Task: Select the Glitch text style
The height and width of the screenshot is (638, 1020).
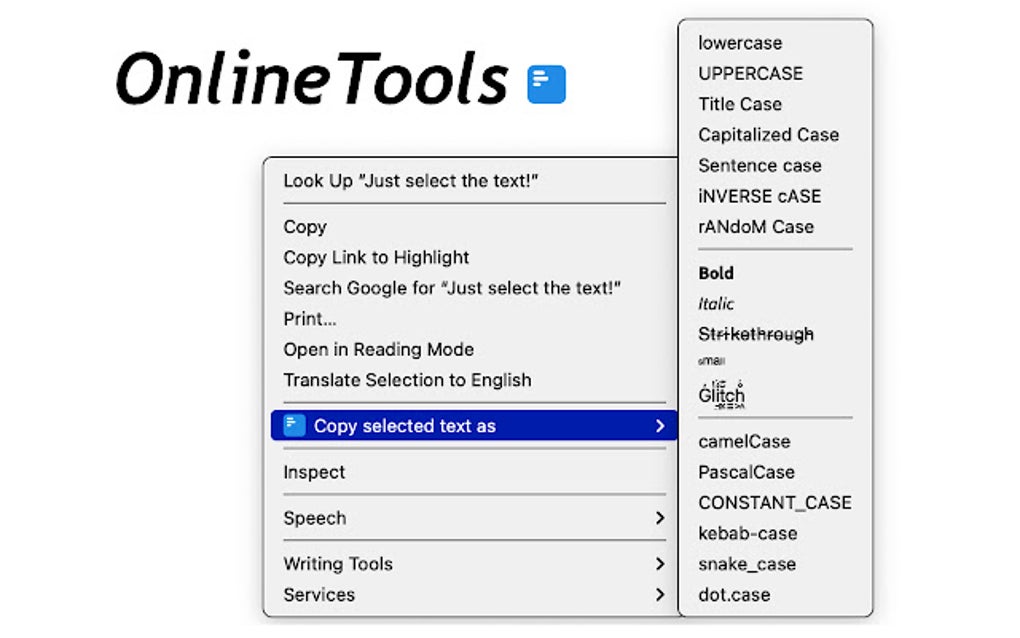Action: pyautogui.click(x=721, y=394)
